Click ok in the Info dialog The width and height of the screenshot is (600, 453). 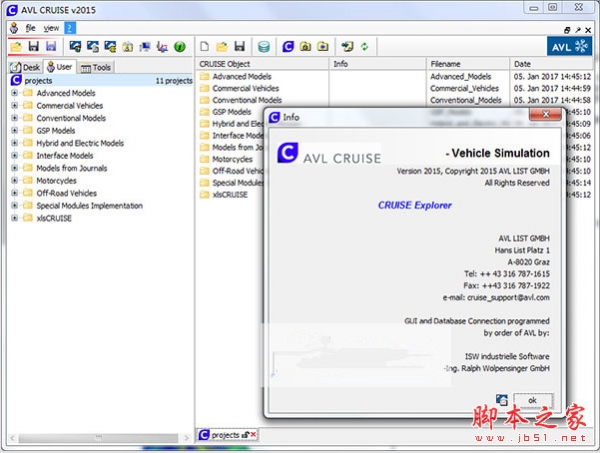coord(532,400)
